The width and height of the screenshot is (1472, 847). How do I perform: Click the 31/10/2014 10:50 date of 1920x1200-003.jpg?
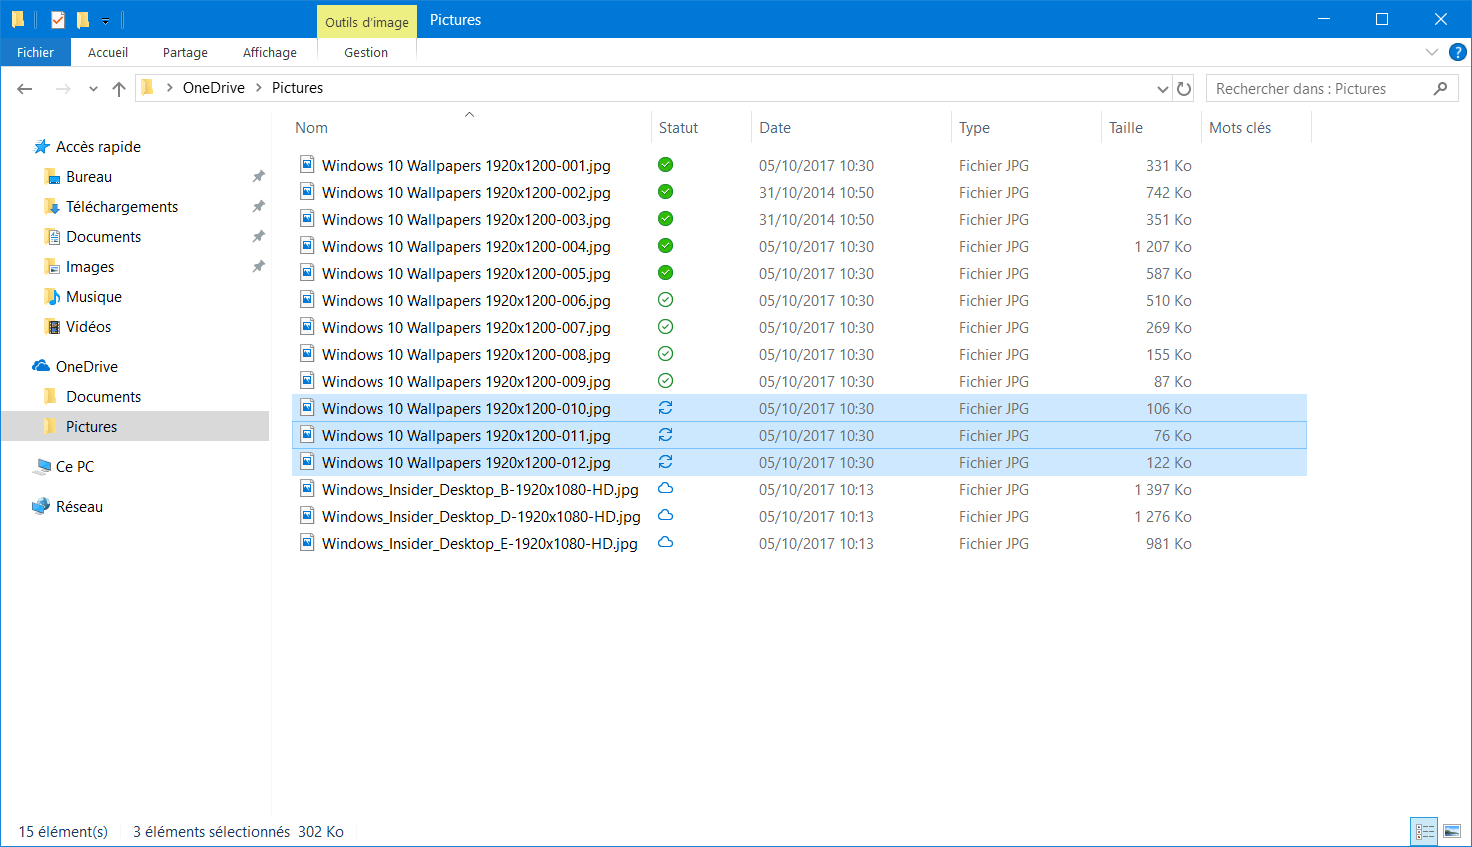point(816,220)
